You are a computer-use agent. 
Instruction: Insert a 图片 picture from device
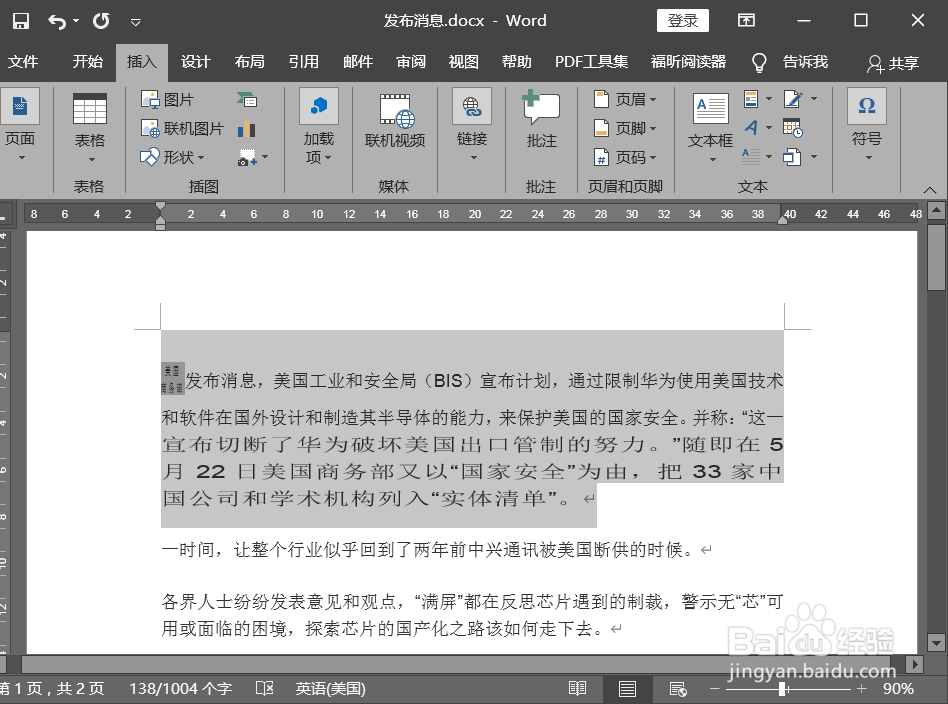(167, 99)
